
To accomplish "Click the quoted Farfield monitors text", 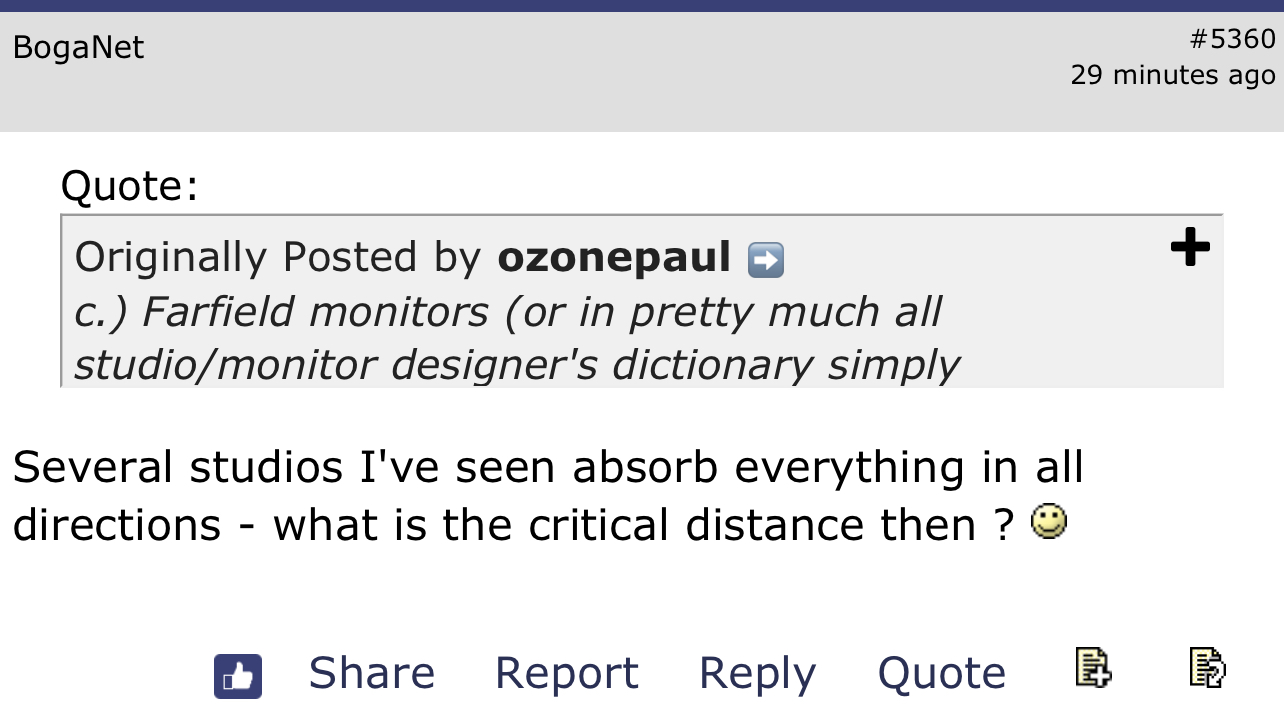I will (x=507, y=312).
